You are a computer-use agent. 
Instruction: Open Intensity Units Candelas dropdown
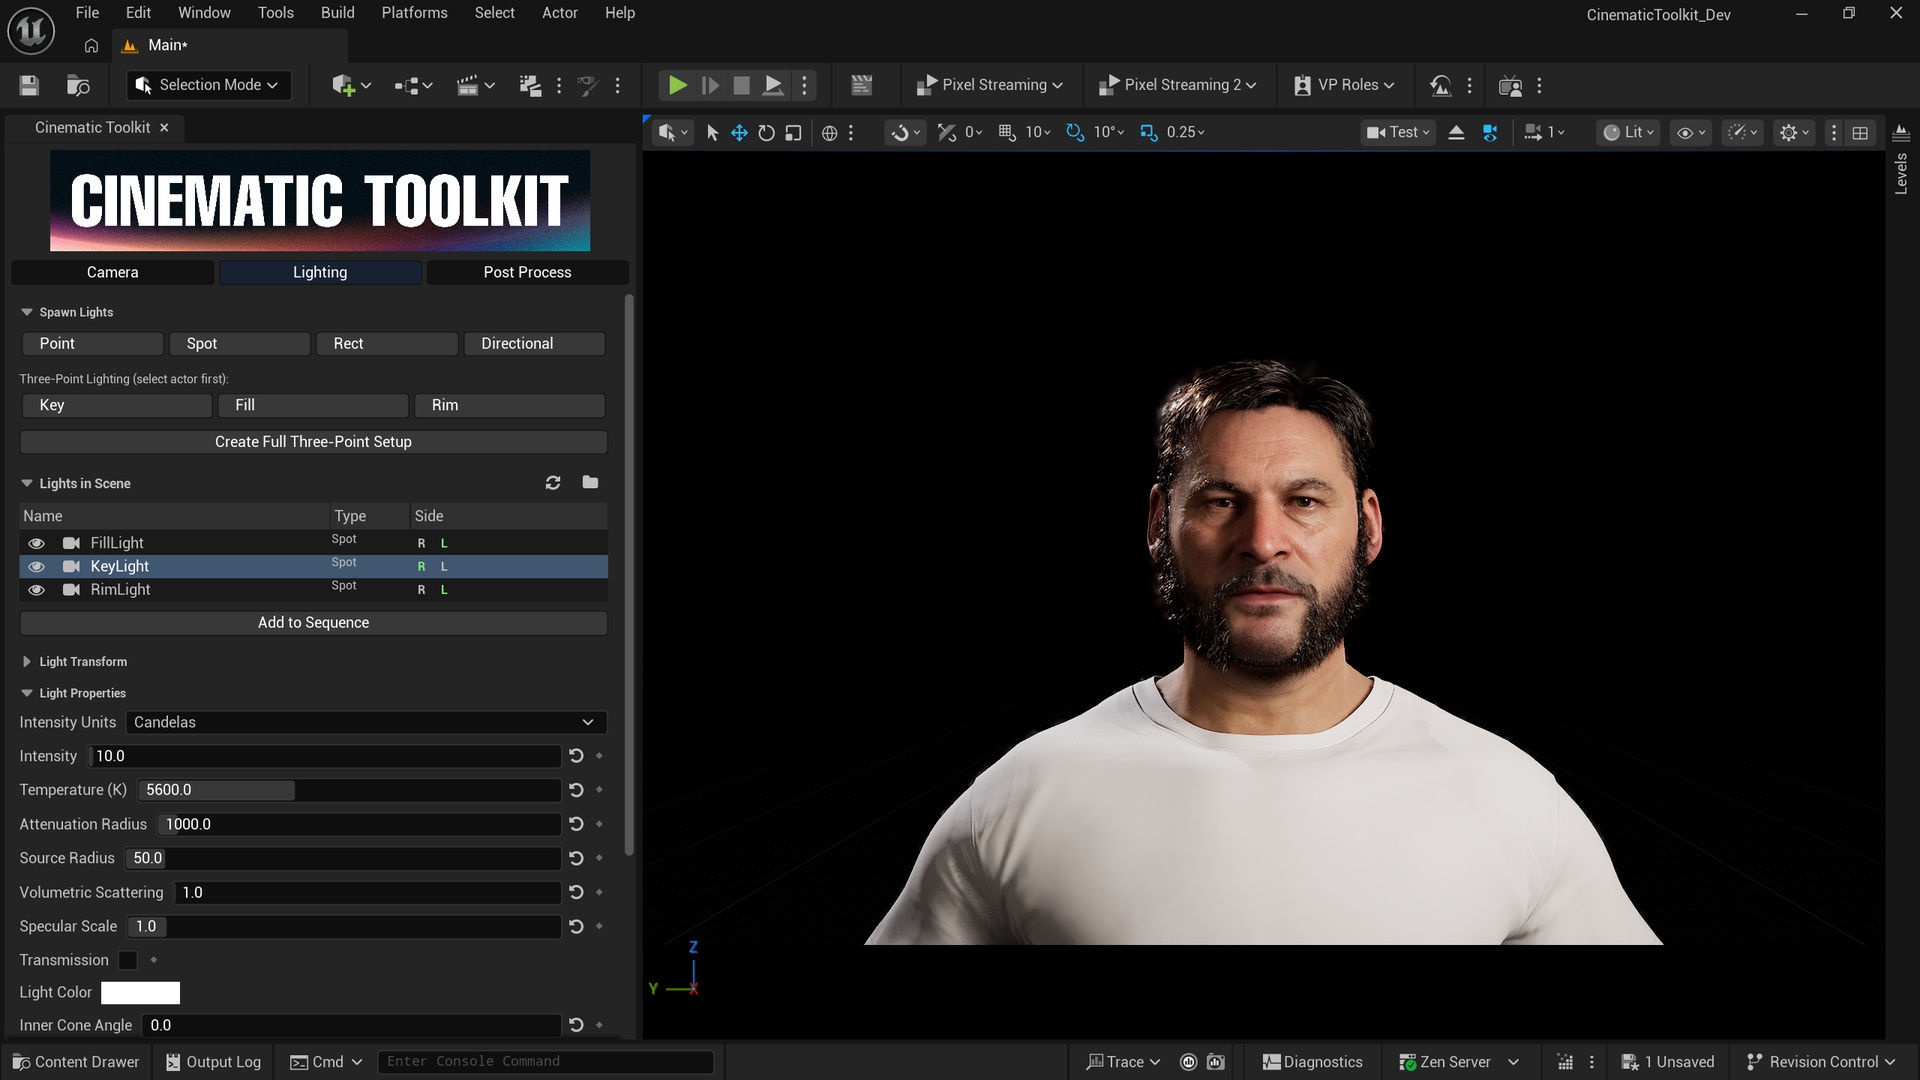click(x=366, y=722)
